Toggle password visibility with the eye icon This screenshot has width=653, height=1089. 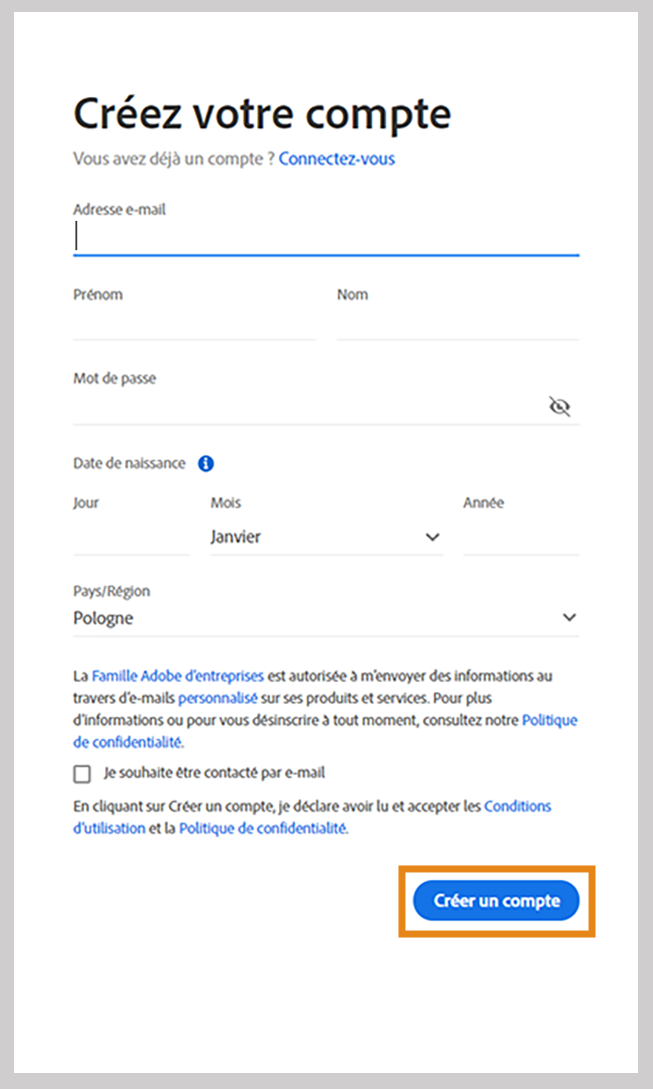pos(560,406)
